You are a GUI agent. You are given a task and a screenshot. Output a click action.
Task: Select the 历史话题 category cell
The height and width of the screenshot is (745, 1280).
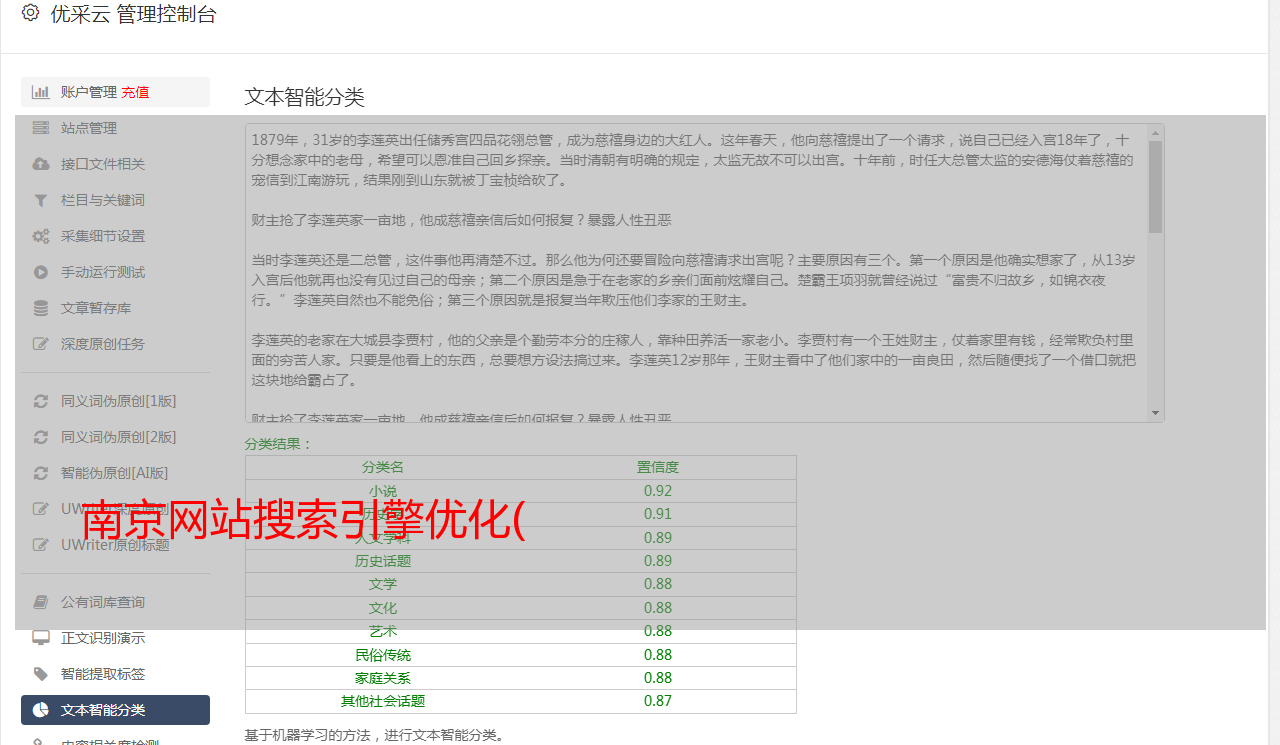coord(383,561)
